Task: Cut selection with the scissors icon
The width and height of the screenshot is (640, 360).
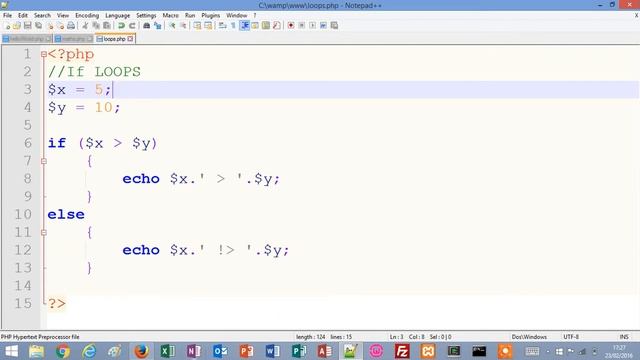Action: [x=85, y=26]
